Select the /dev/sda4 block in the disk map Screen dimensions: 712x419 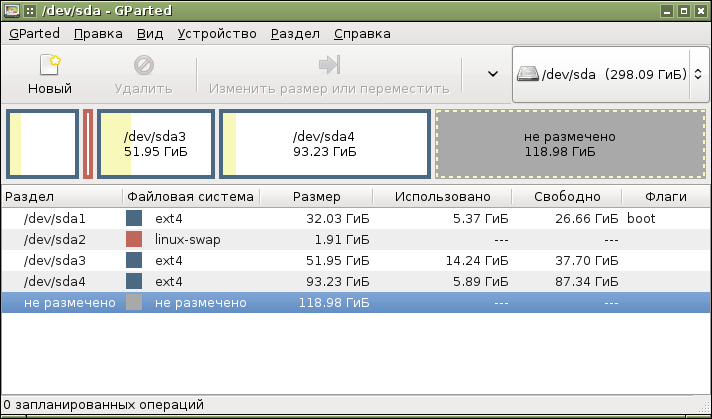tap(325, 144)
